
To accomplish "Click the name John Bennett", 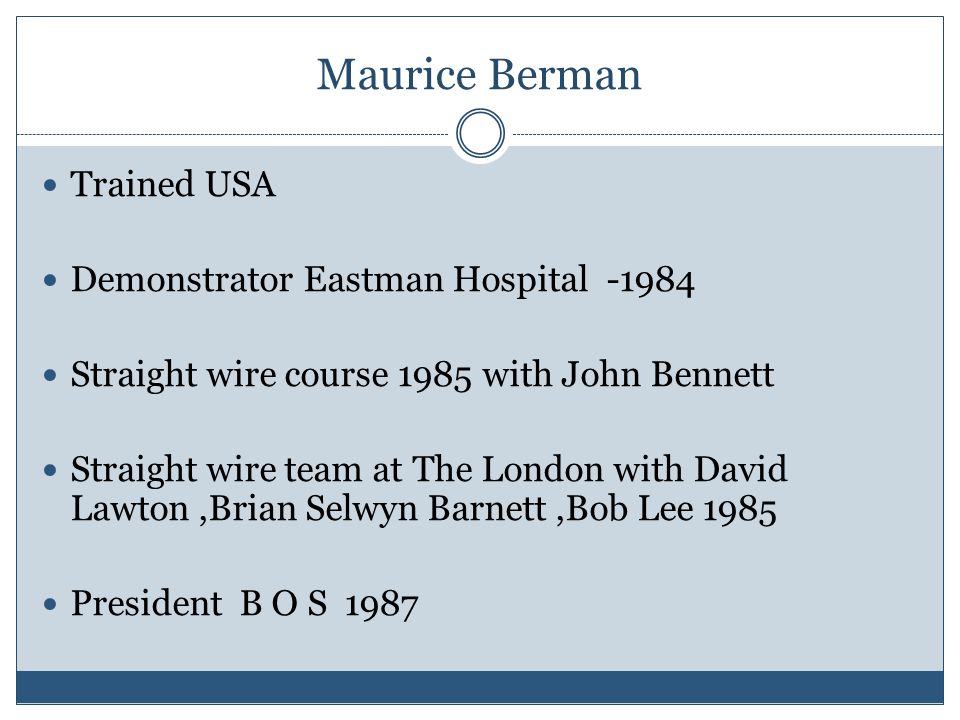I will coord(668,374).
